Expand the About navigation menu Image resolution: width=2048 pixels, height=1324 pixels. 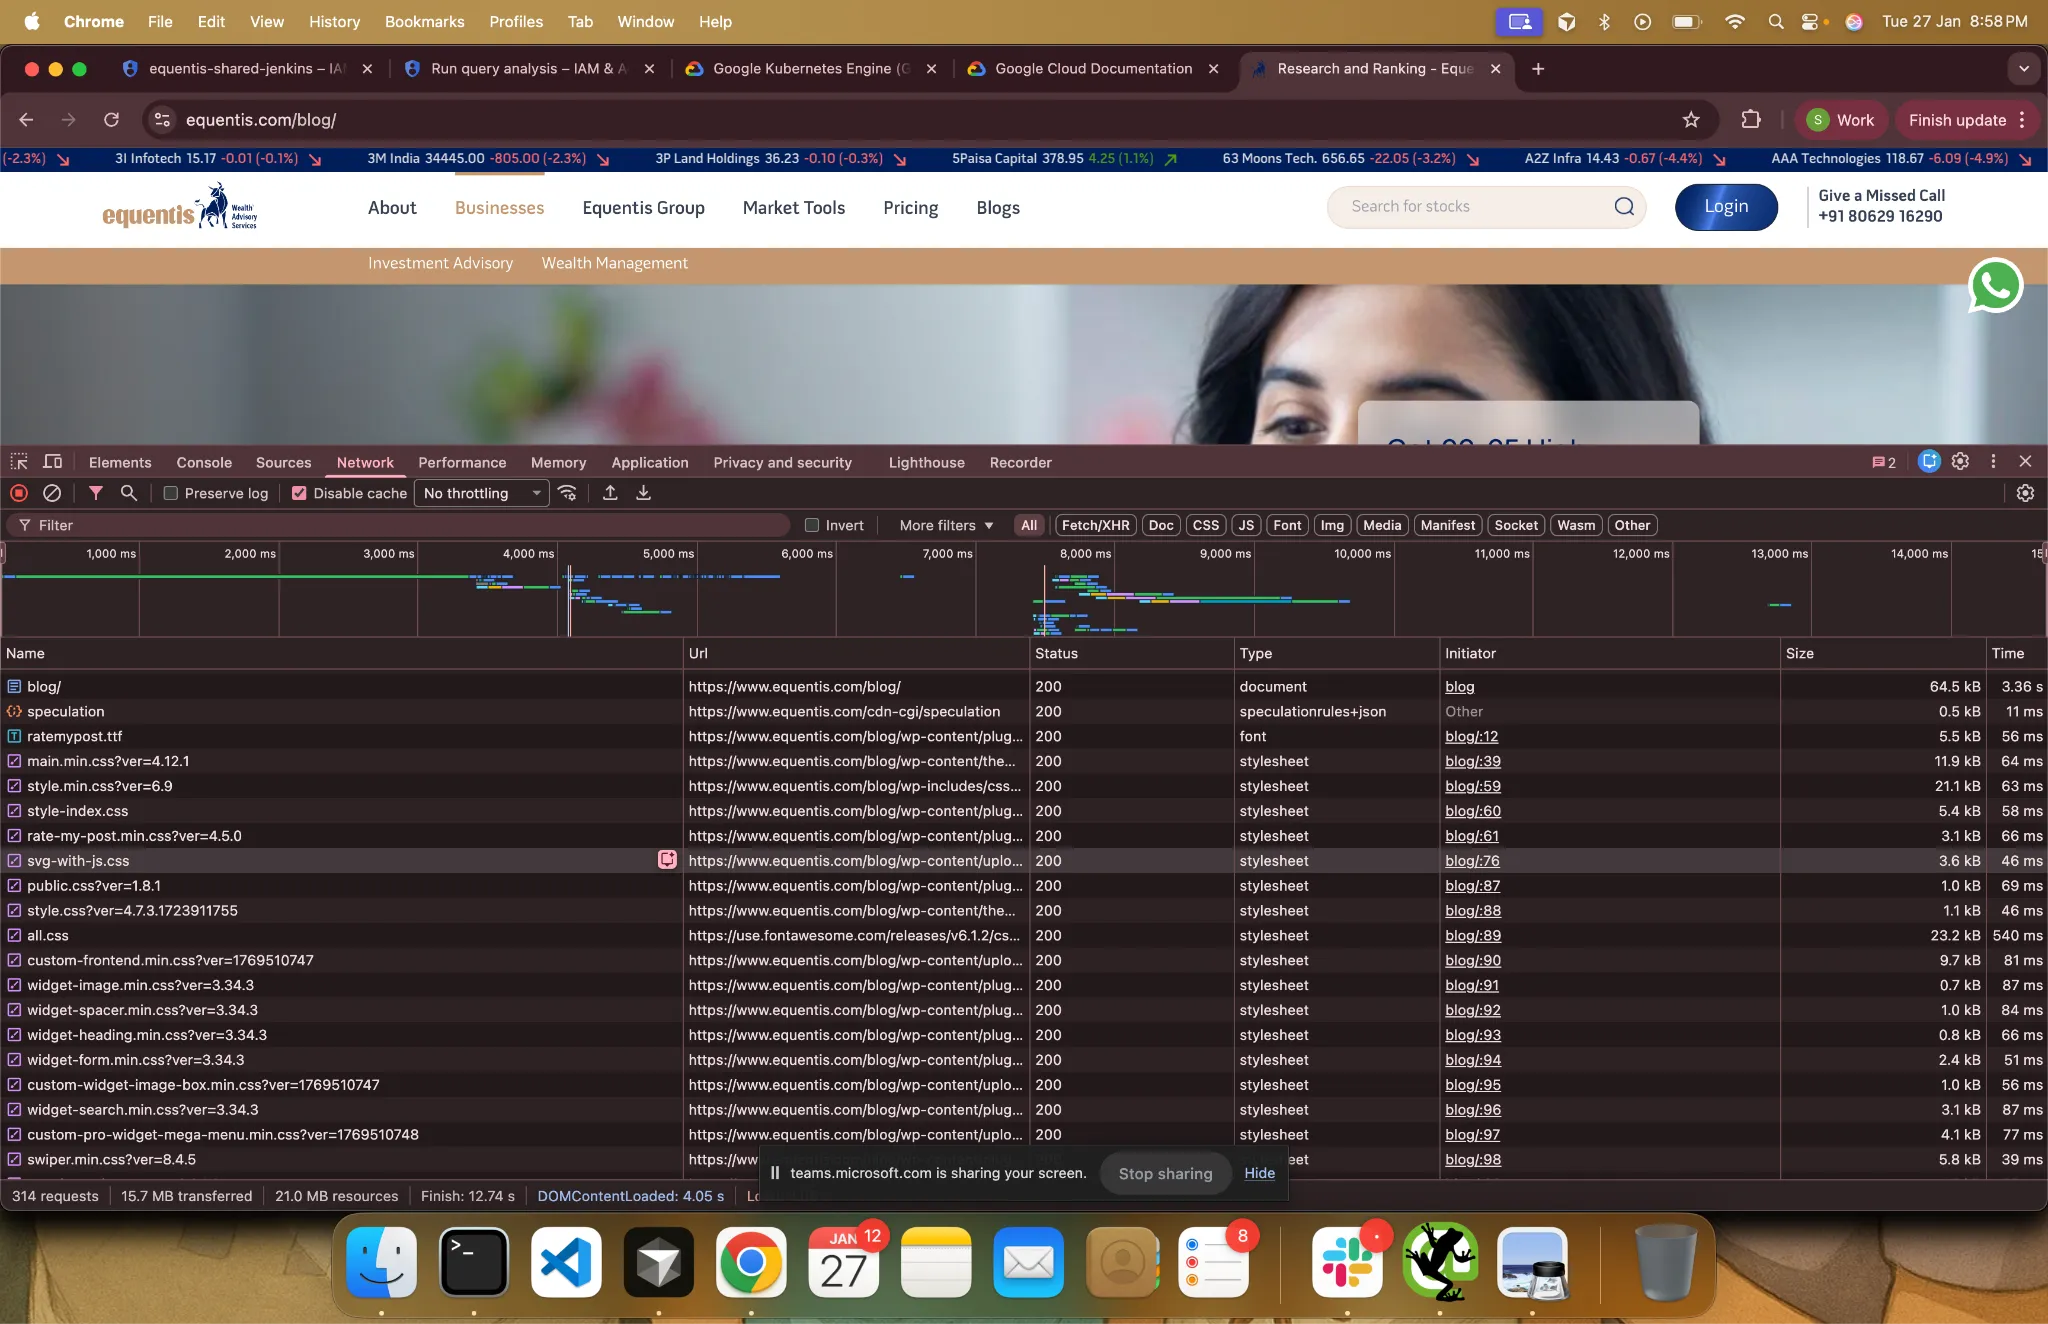click(392, 208)
